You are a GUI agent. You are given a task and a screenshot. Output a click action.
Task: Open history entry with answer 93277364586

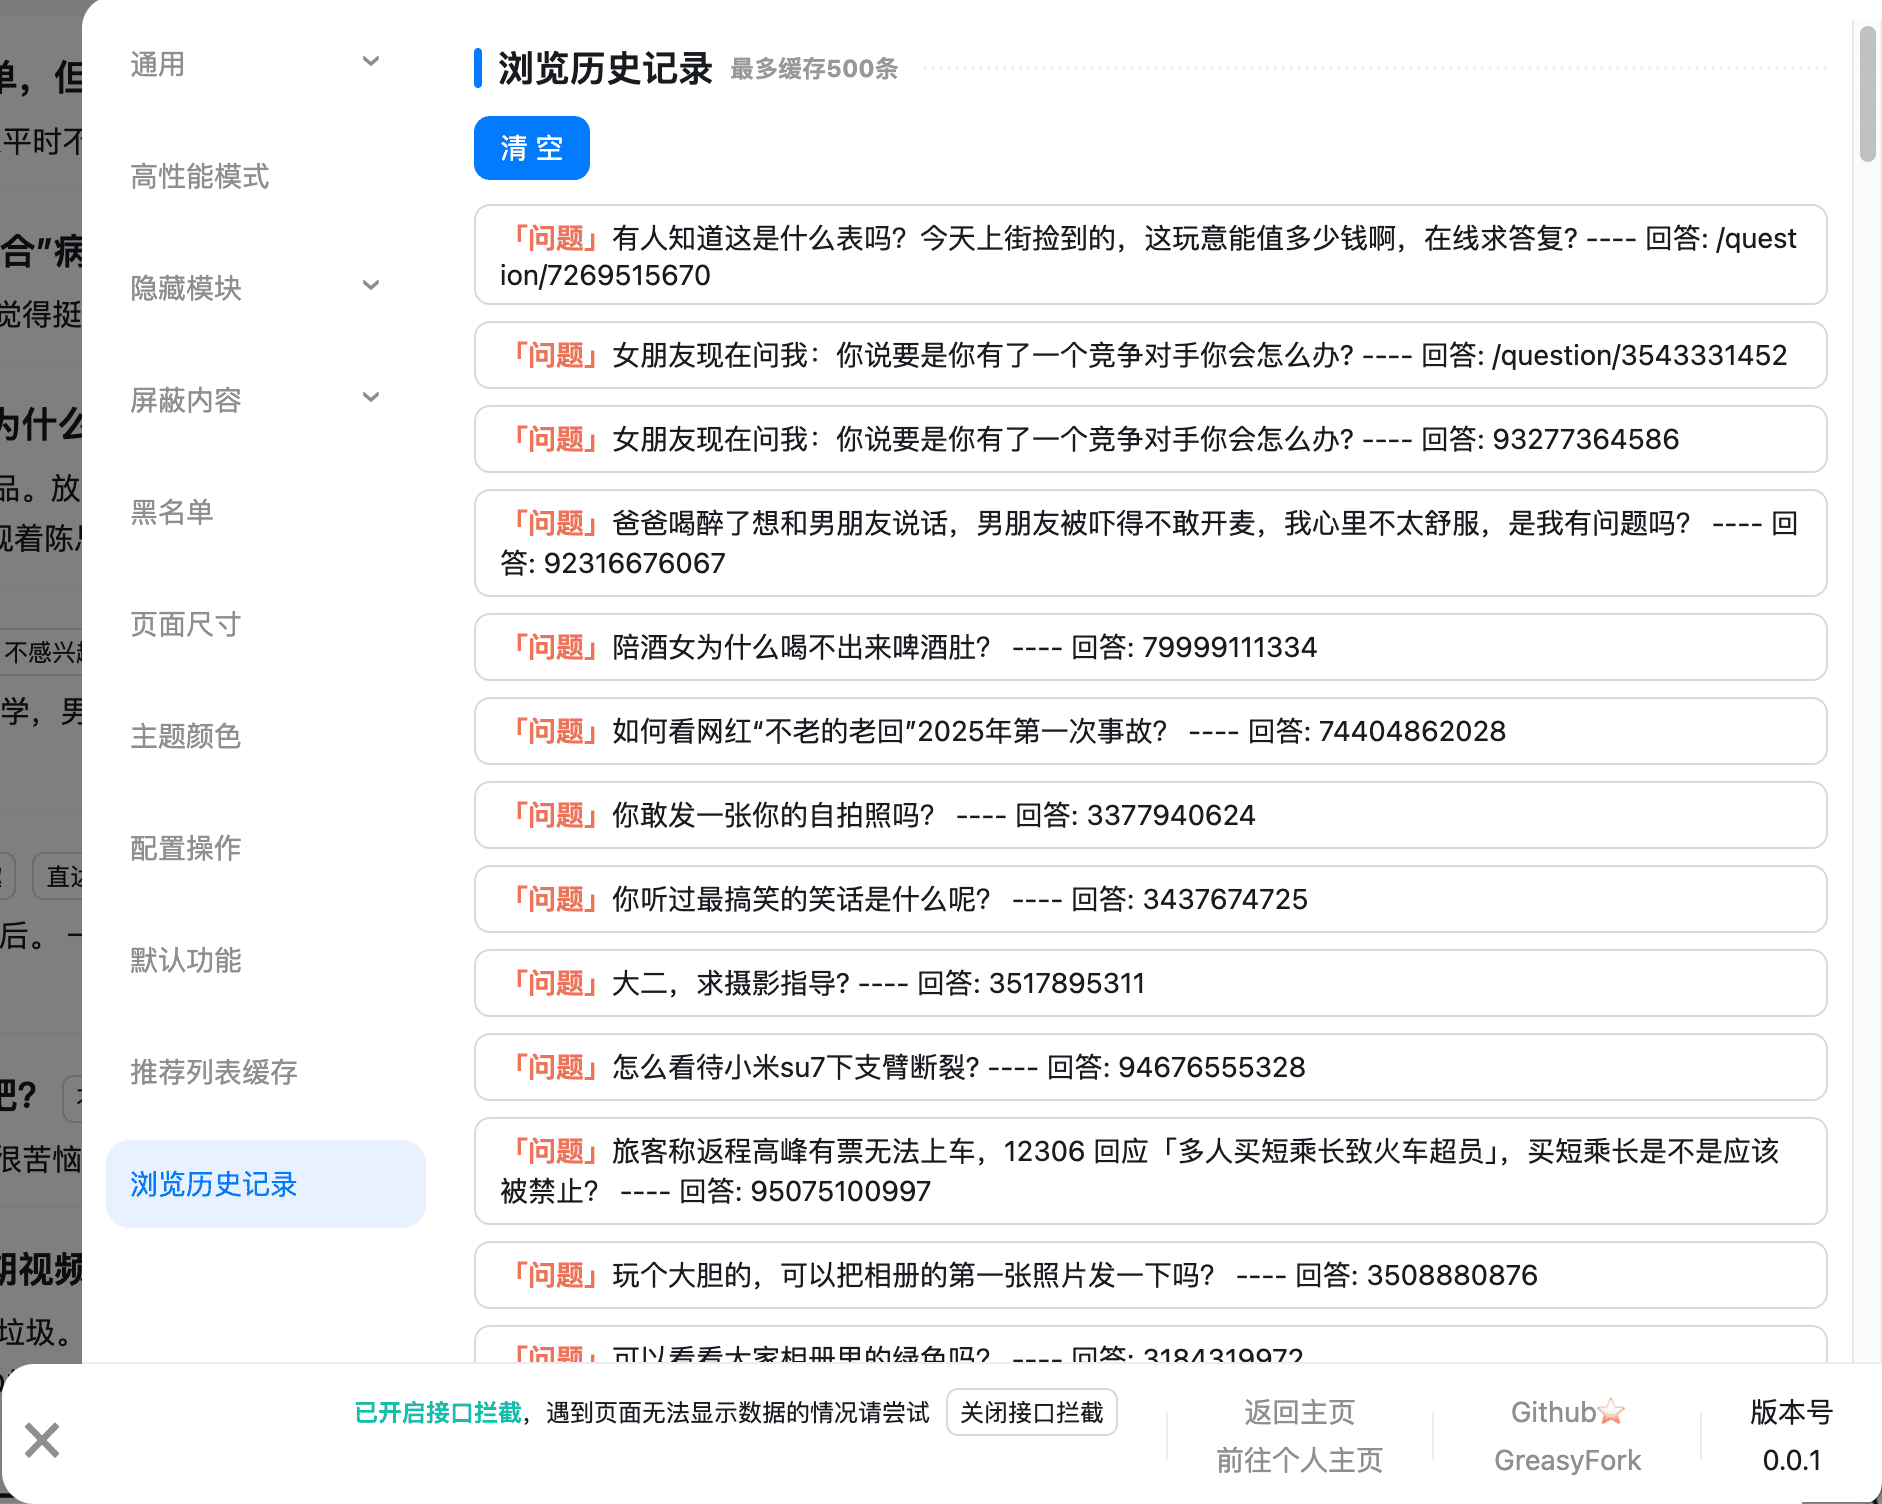(x=1150, y=439)
